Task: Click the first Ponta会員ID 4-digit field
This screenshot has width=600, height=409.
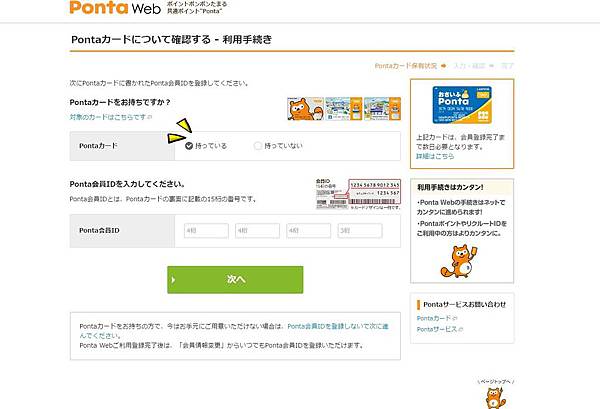Action: [206, 231]
